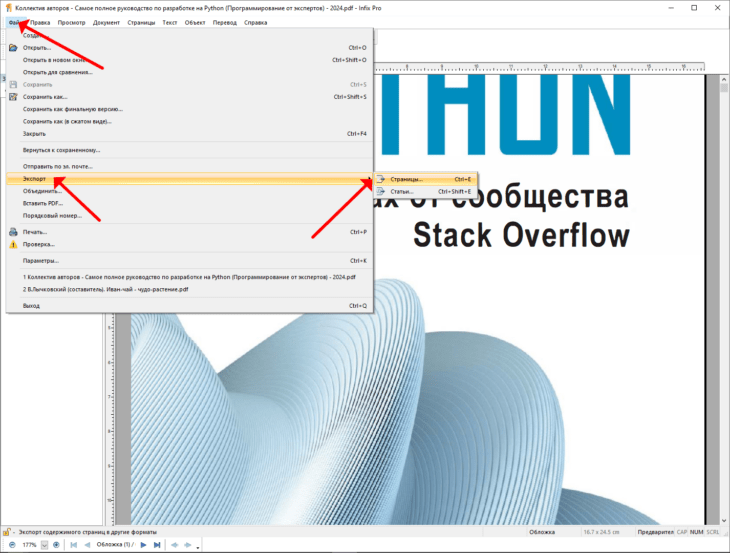Click the export pages icon beside Страницы
The height and width of the screenshot is (553, 730).
381,179
